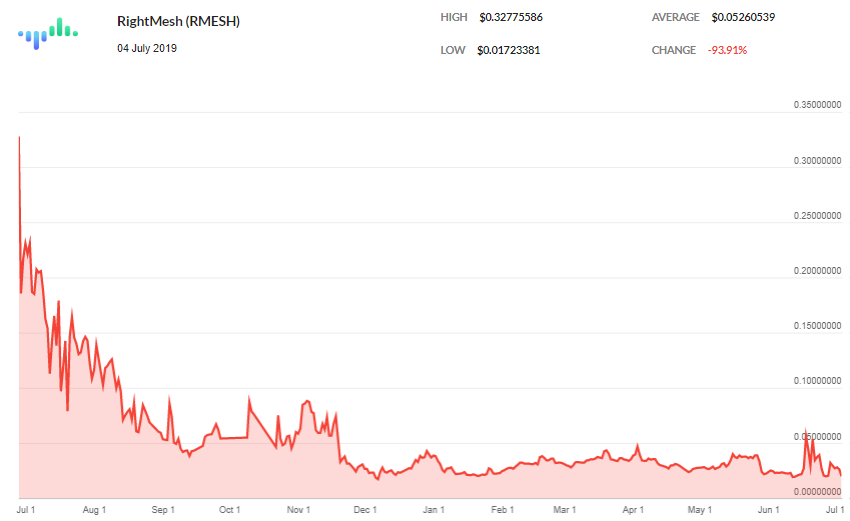Click the date 04 July 2019

coord(147,48)
